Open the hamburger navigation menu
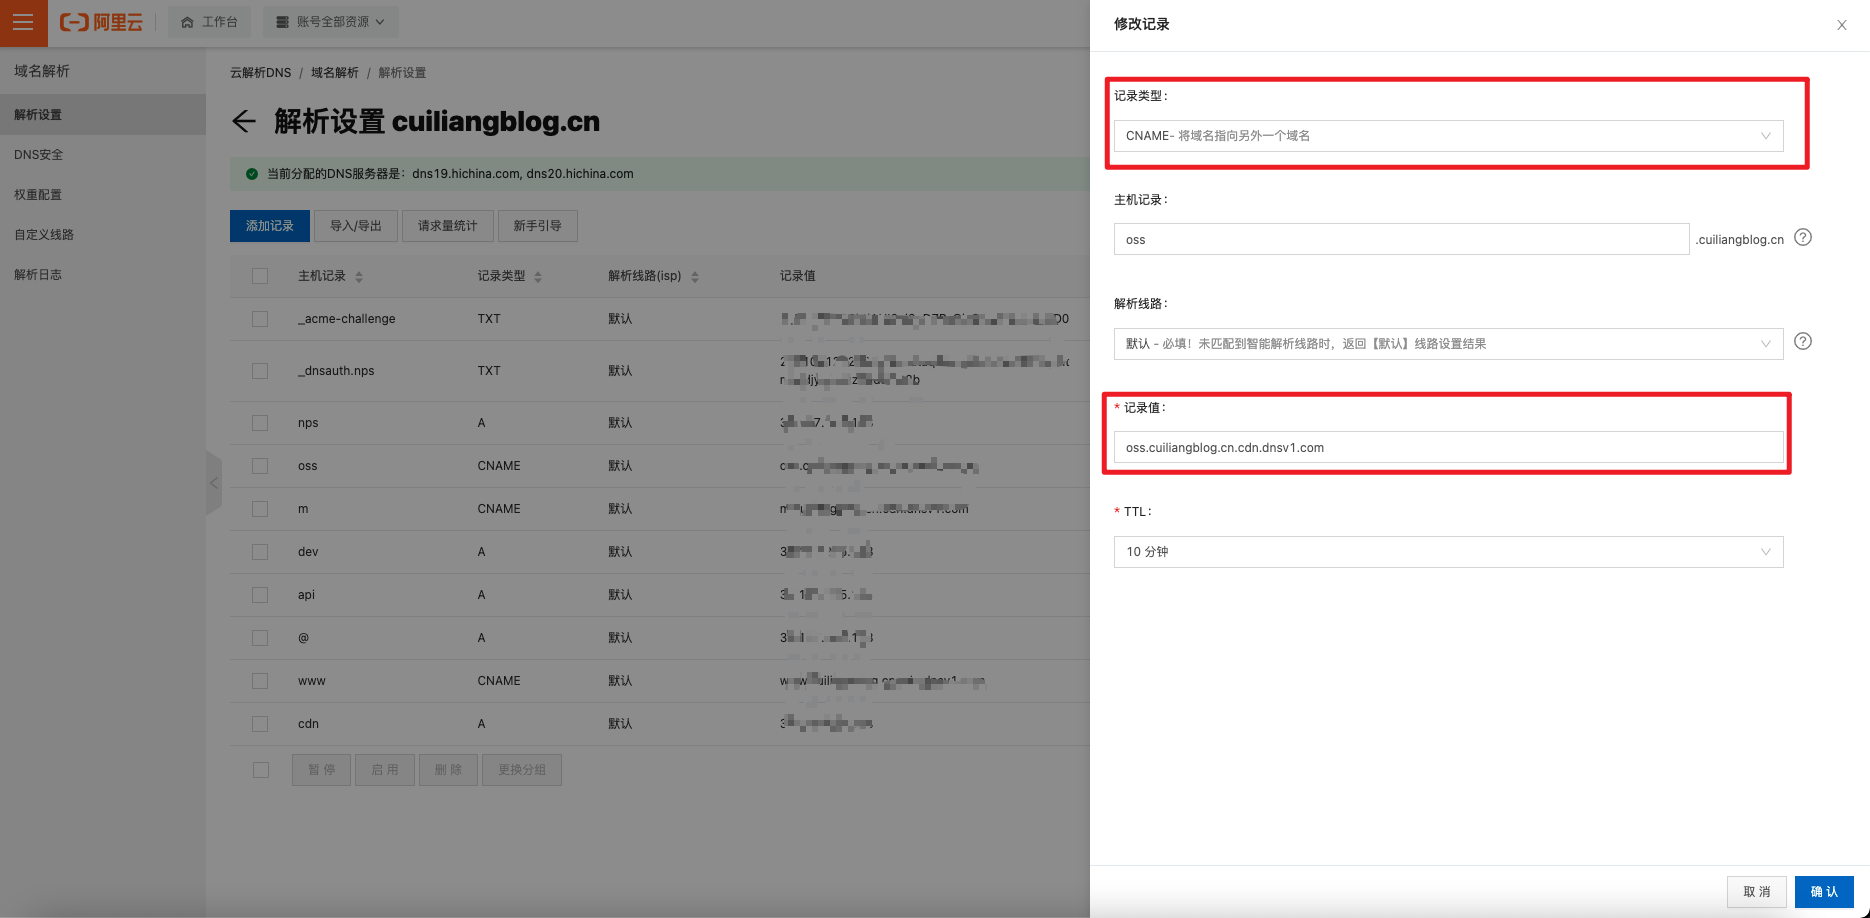Viewport: 1870px width, 918px height. pos(23,22)
